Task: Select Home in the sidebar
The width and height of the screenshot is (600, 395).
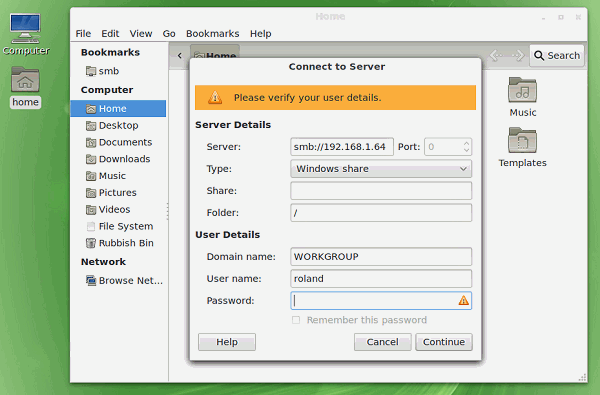Action: coord(118,109)
